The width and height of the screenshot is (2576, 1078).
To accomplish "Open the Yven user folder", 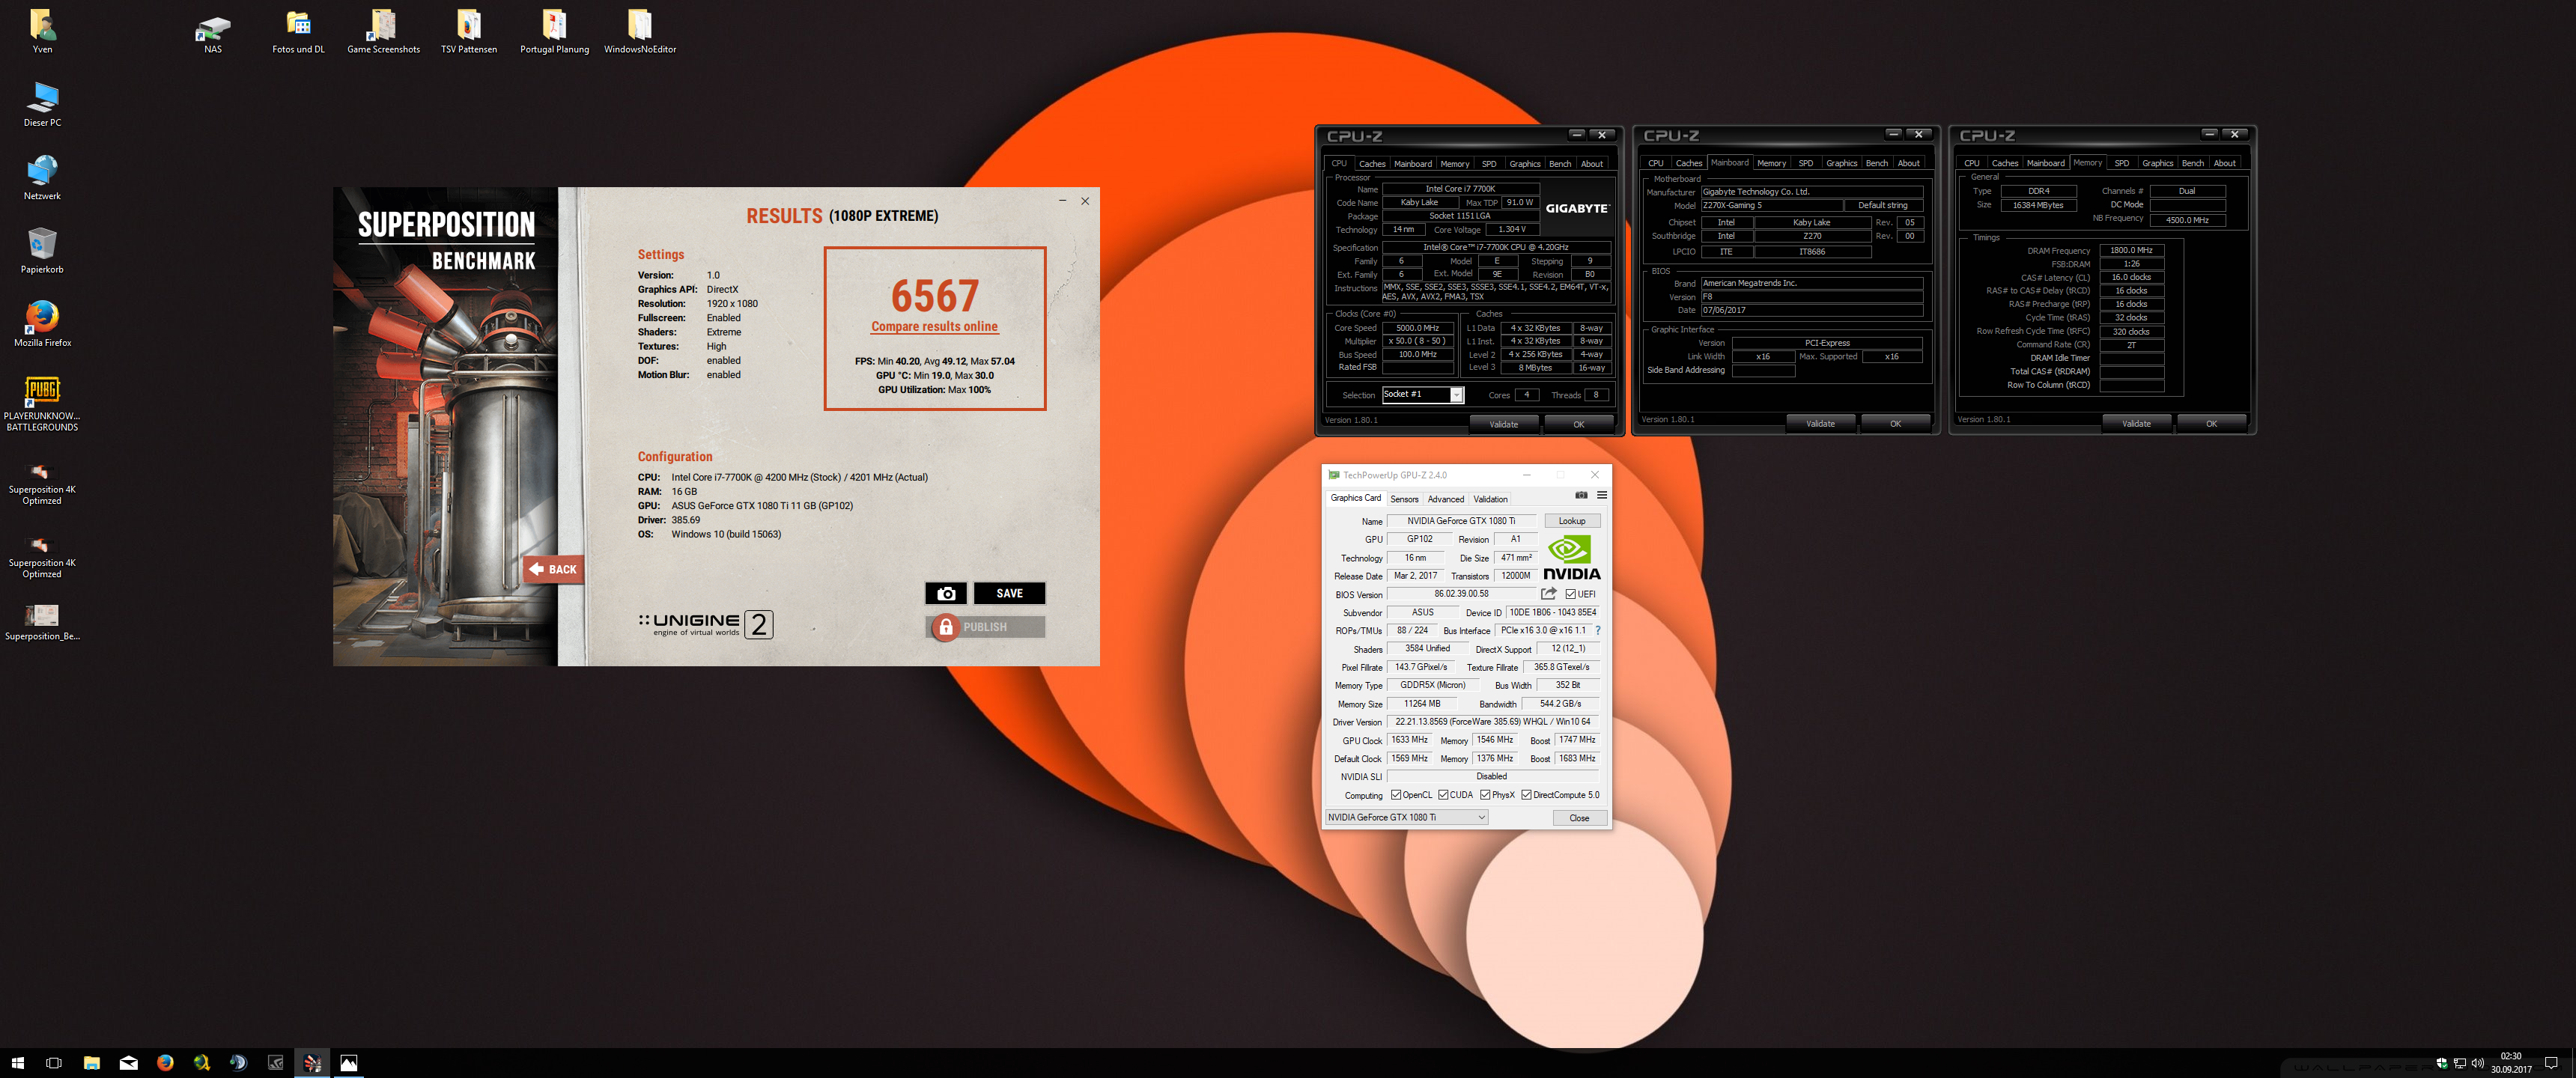I will (x=42, y=32).
